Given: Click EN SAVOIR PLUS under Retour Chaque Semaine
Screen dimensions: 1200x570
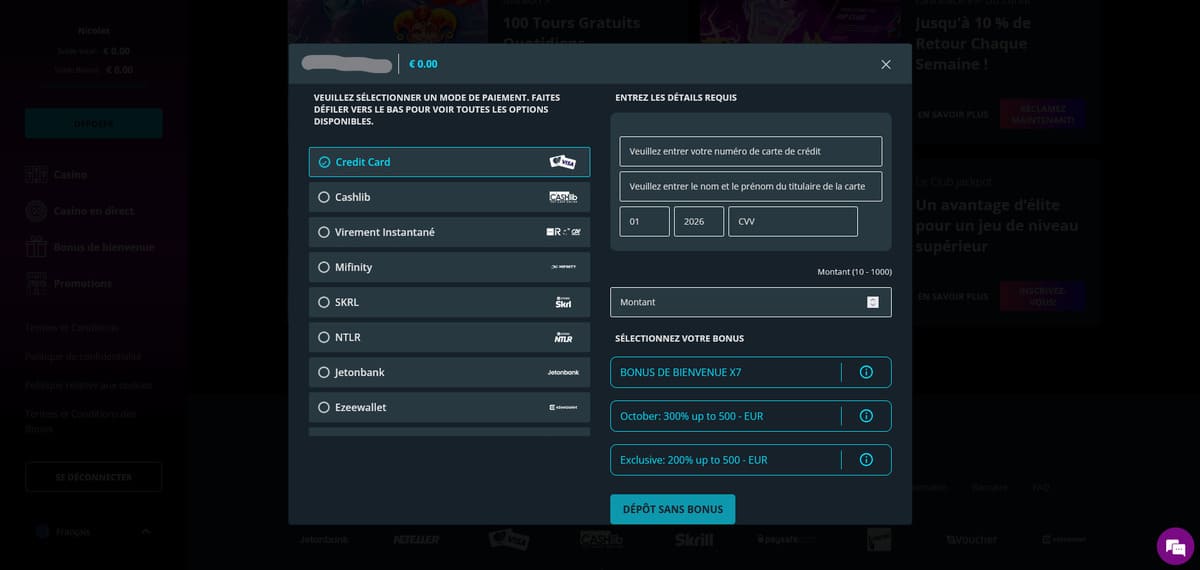Looking at the screenshot, I should (953, 115).
